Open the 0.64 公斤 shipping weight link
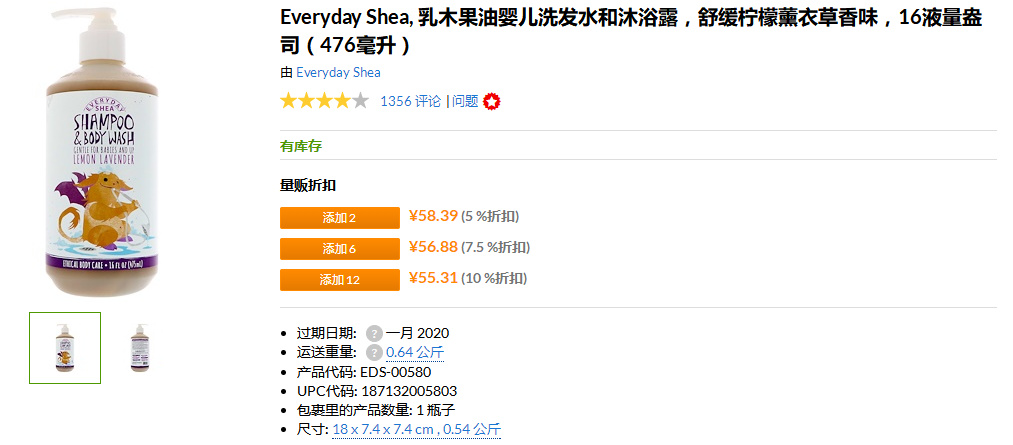Image resolution: width=1013 pixels, height=445 pixels. tap(415, 353)
